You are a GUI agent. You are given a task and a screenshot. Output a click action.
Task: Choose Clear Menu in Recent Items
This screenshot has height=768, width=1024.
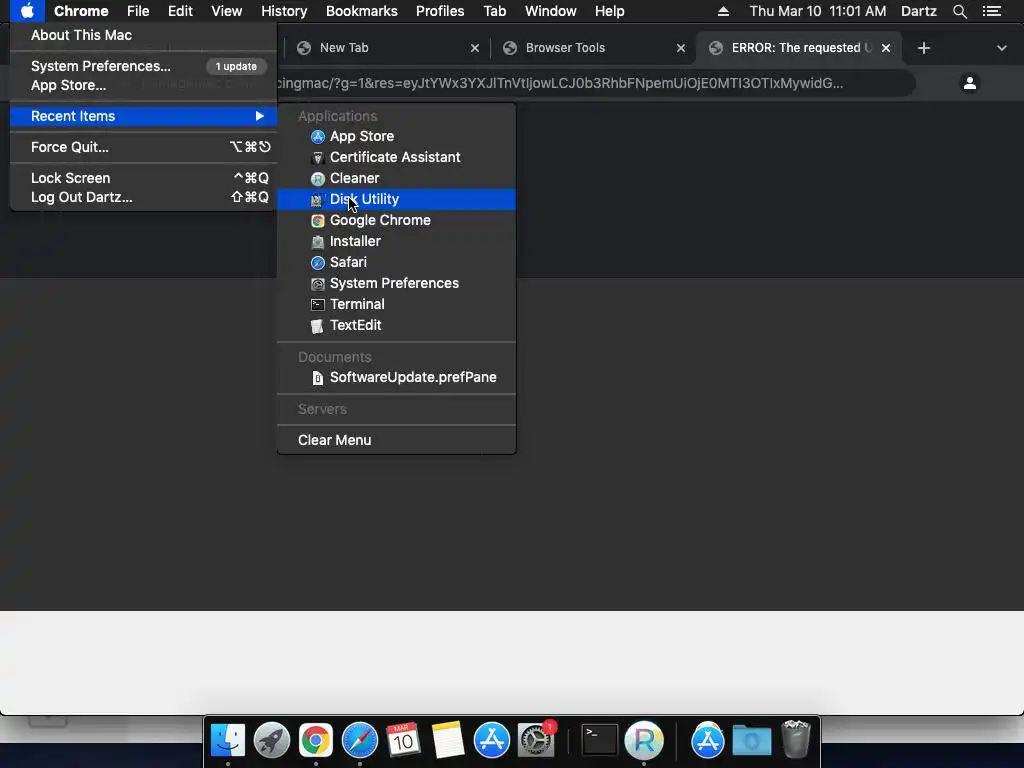396,440
